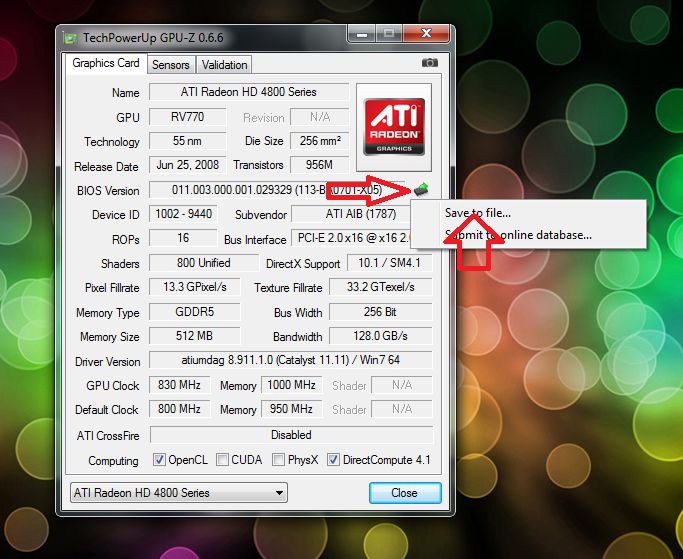Click the ATI Radeon Graphics logo
This screenshot has width=683, height=559.
(394, 127)
